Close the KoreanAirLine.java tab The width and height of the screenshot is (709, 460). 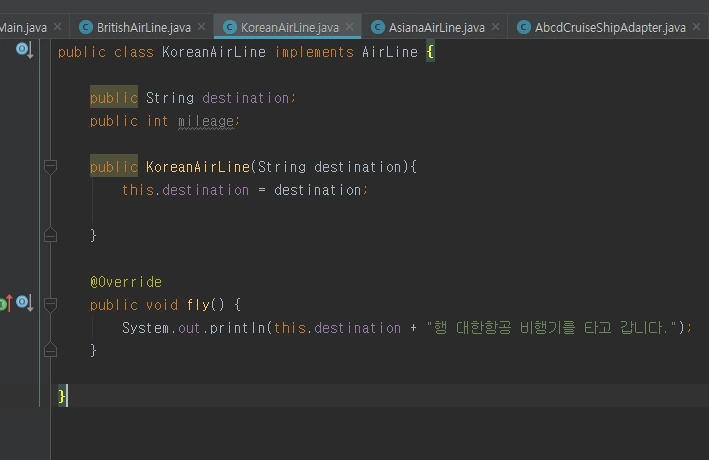coord(350,27)
